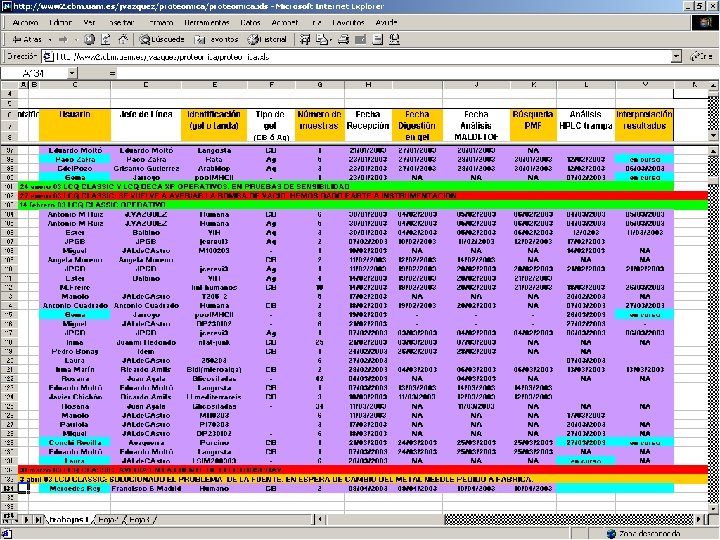Expand the Atrás history dropdown arrow

pyautogui.click(x=49, y=39)
